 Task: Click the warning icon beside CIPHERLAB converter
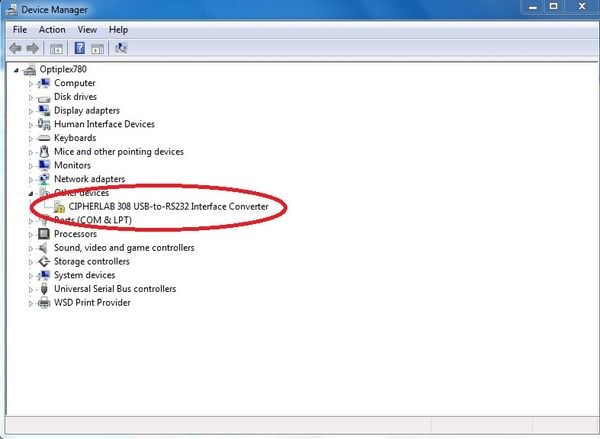[59, 207]
